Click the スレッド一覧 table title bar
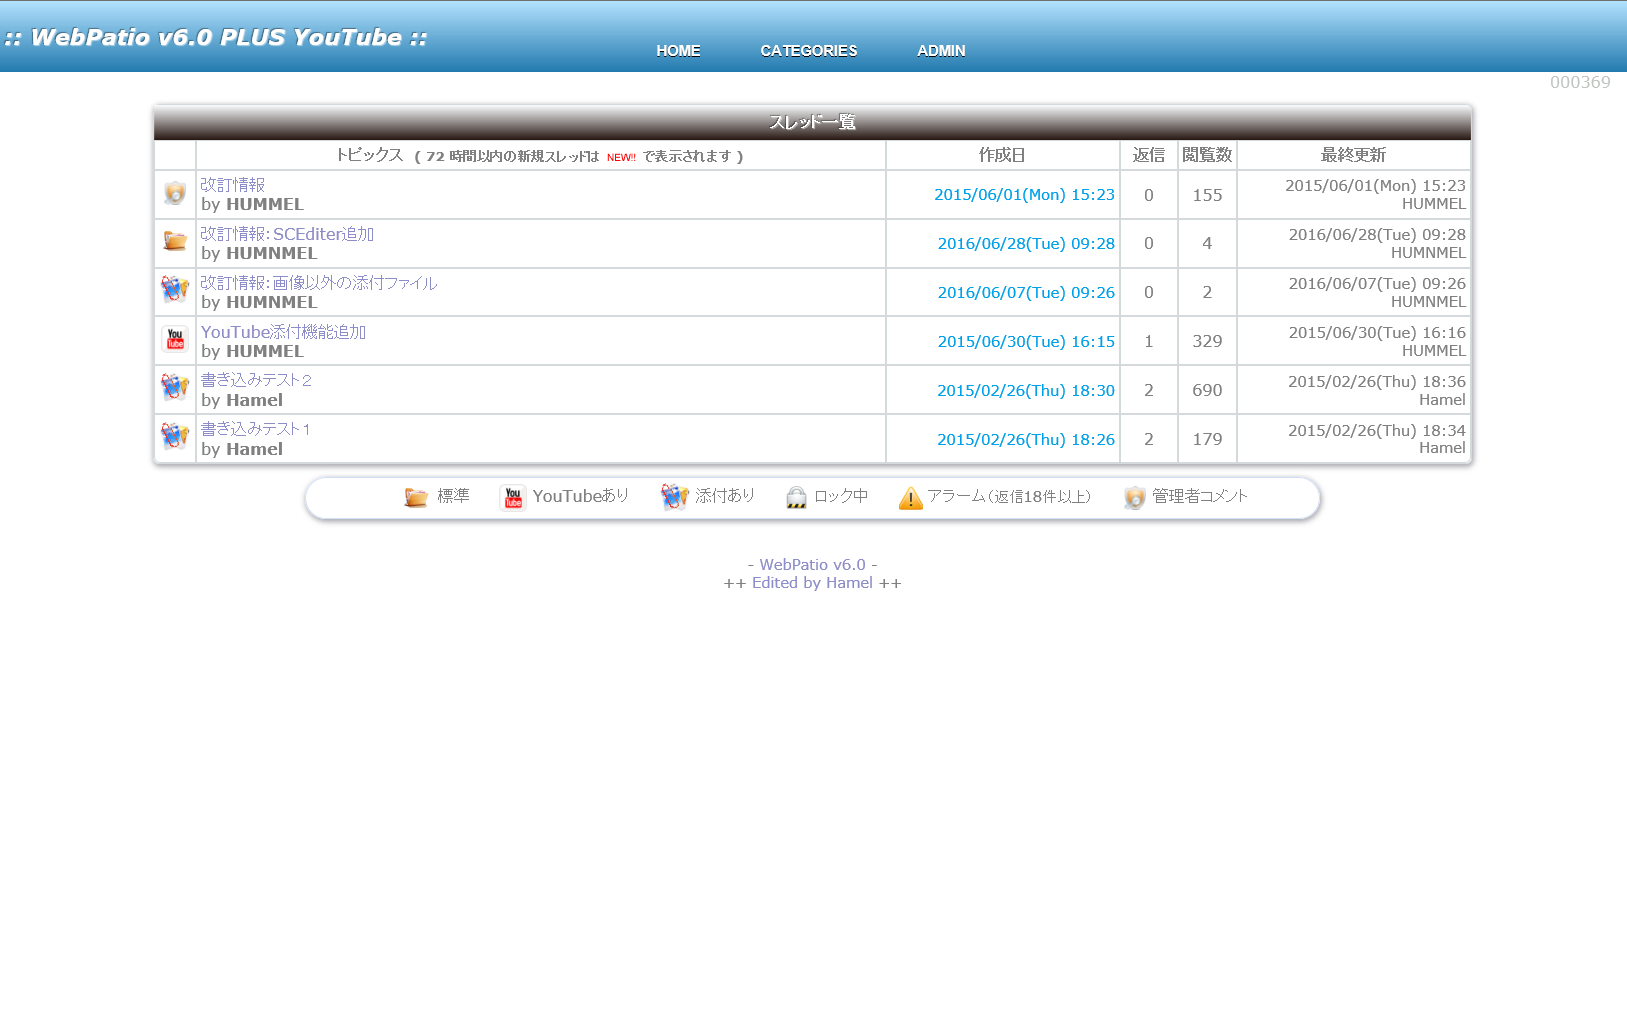Screen dimensions: 1627x1018 pyautogui.click(x=812, y=122)
